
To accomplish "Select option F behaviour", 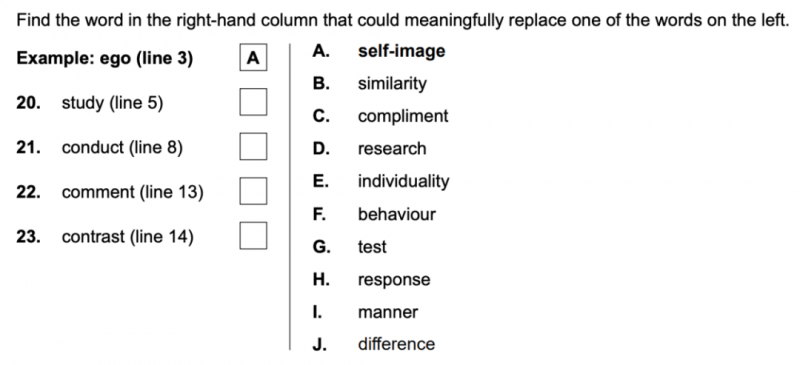I will coord(374,214).
